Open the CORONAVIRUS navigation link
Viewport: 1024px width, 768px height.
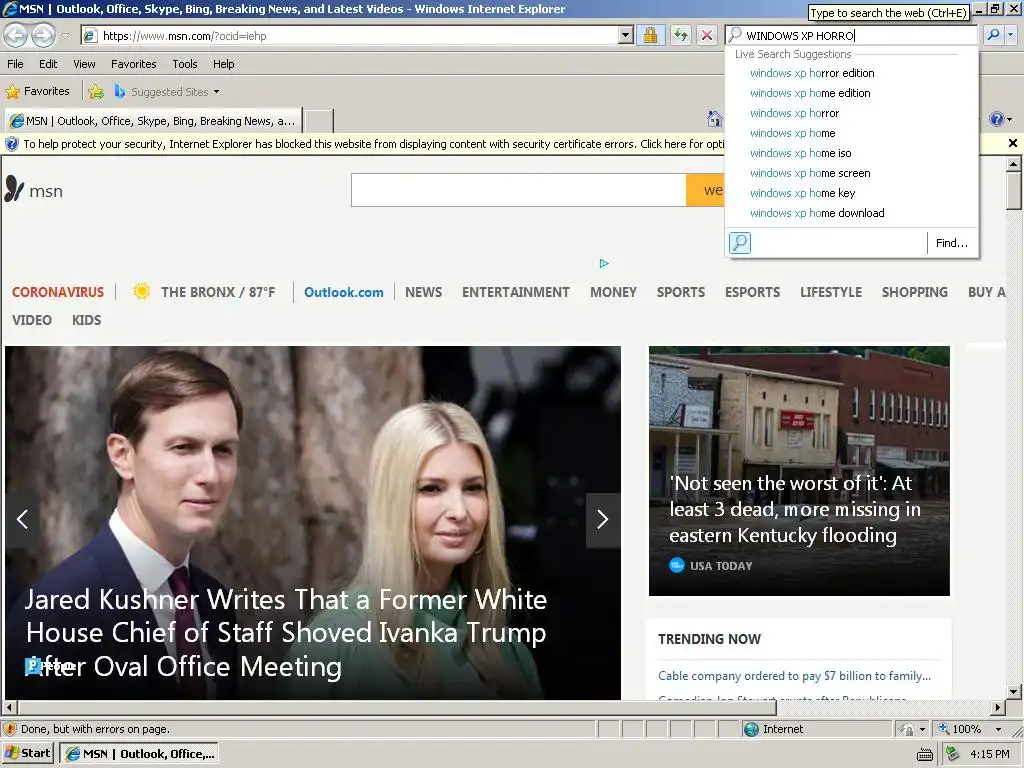pyautogui.click(x=57, y=292)
